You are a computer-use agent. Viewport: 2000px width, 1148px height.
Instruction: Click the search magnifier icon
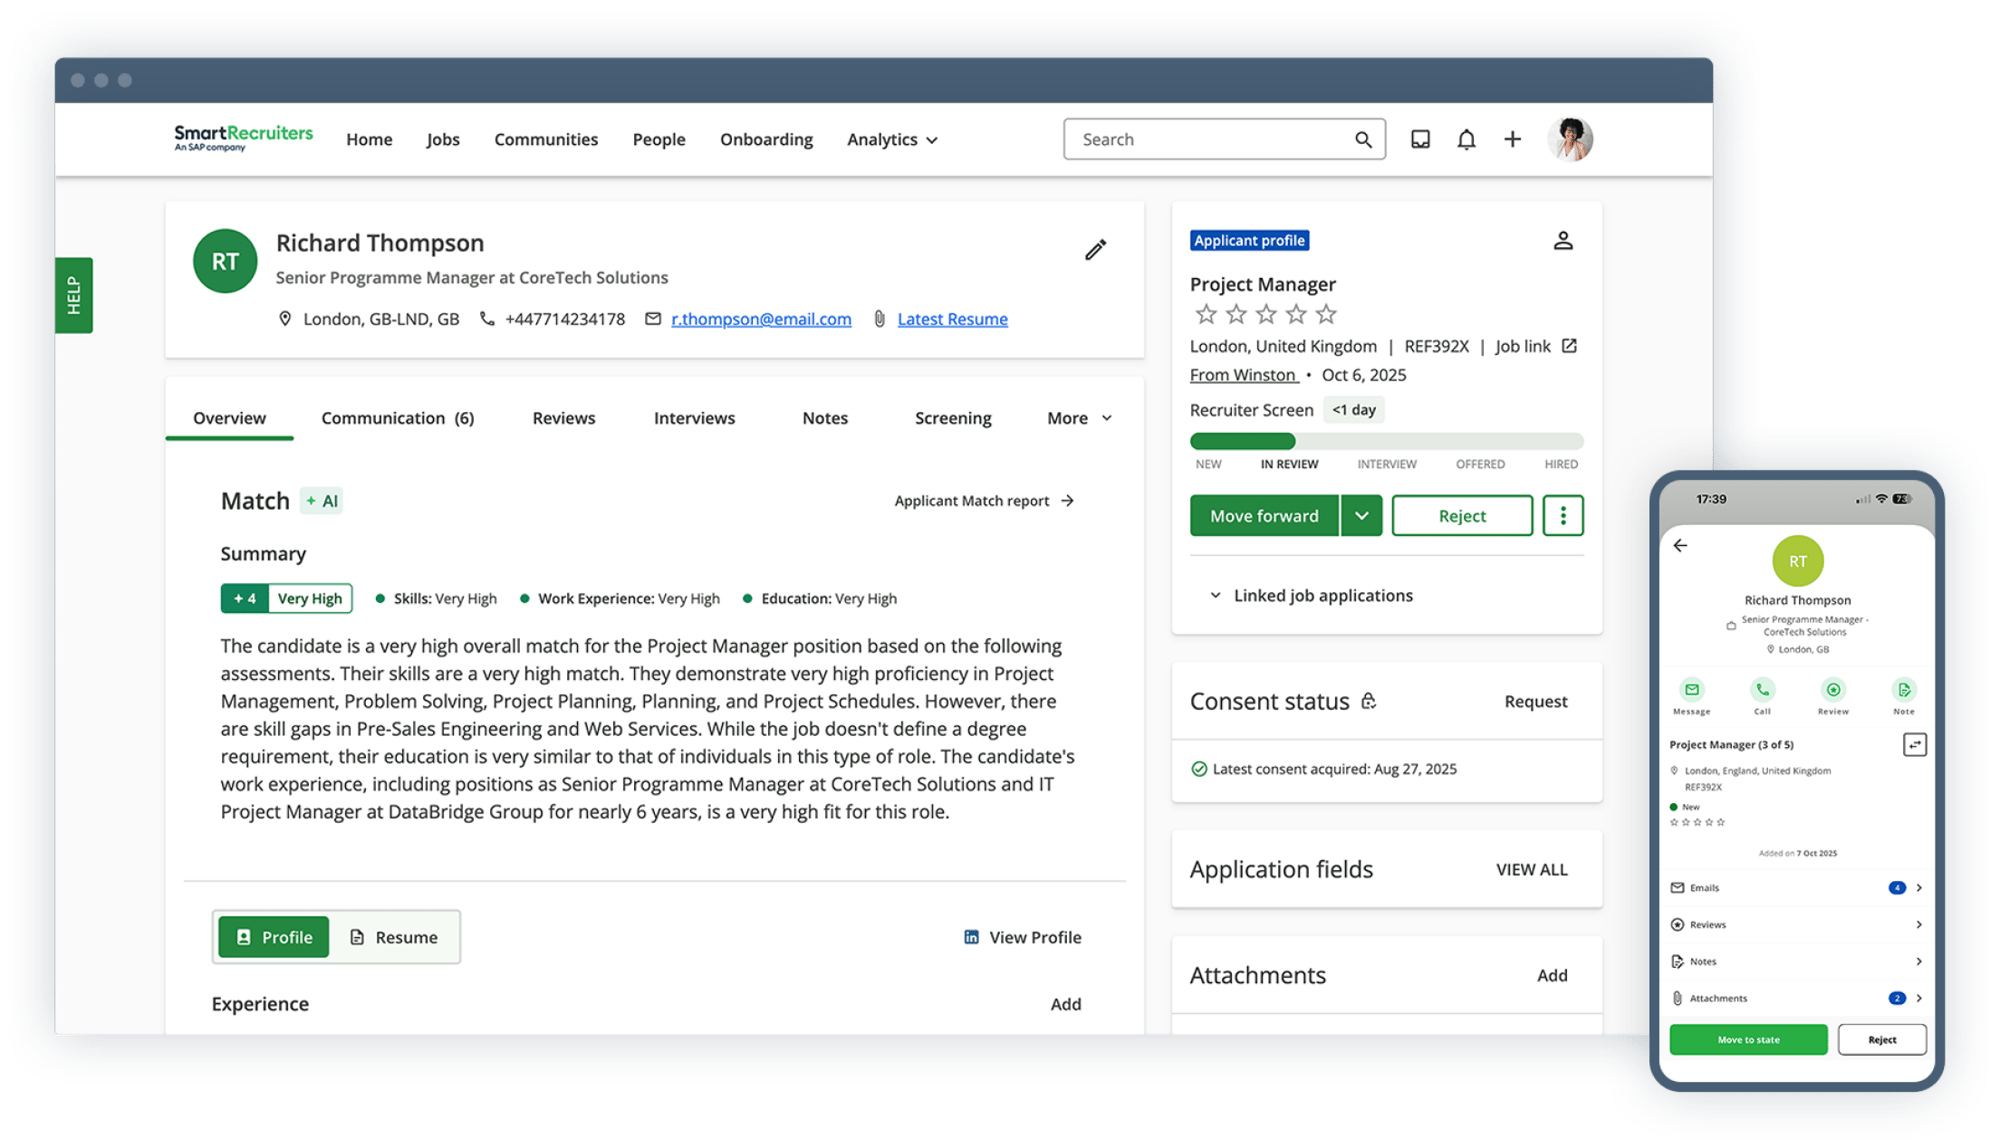click(1363, 139)
